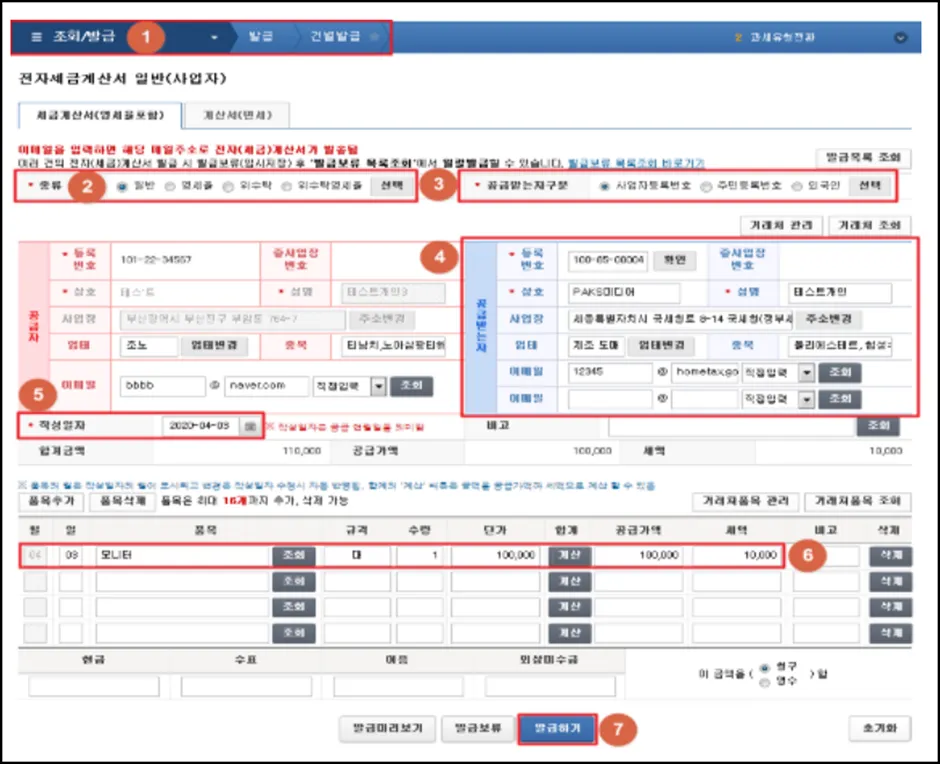The height and width of the screenshot is (764, 940).
Task: Open 직접입력 dropdown in the 12345 email row
Action: 778,373
